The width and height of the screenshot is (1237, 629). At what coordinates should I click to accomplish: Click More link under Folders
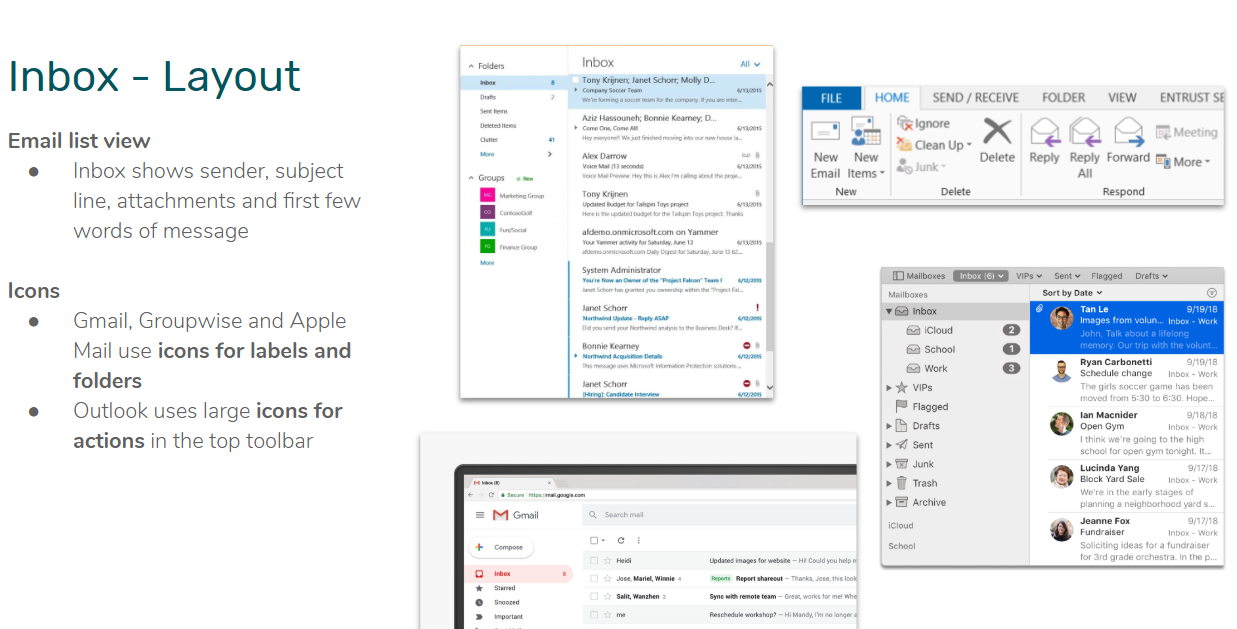(x=487, y=154)
